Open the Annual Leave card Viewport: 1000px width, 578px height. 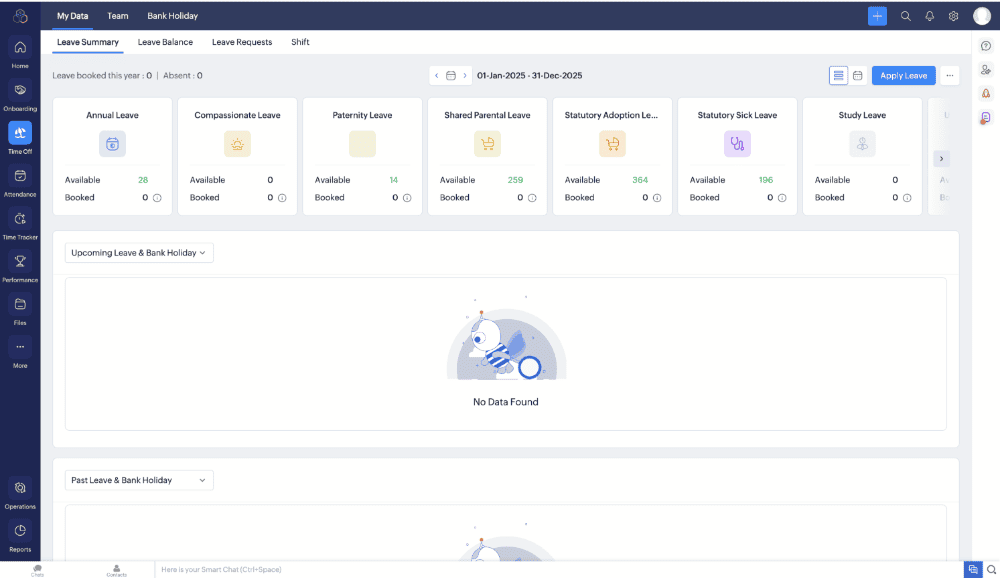coord(112,156)
